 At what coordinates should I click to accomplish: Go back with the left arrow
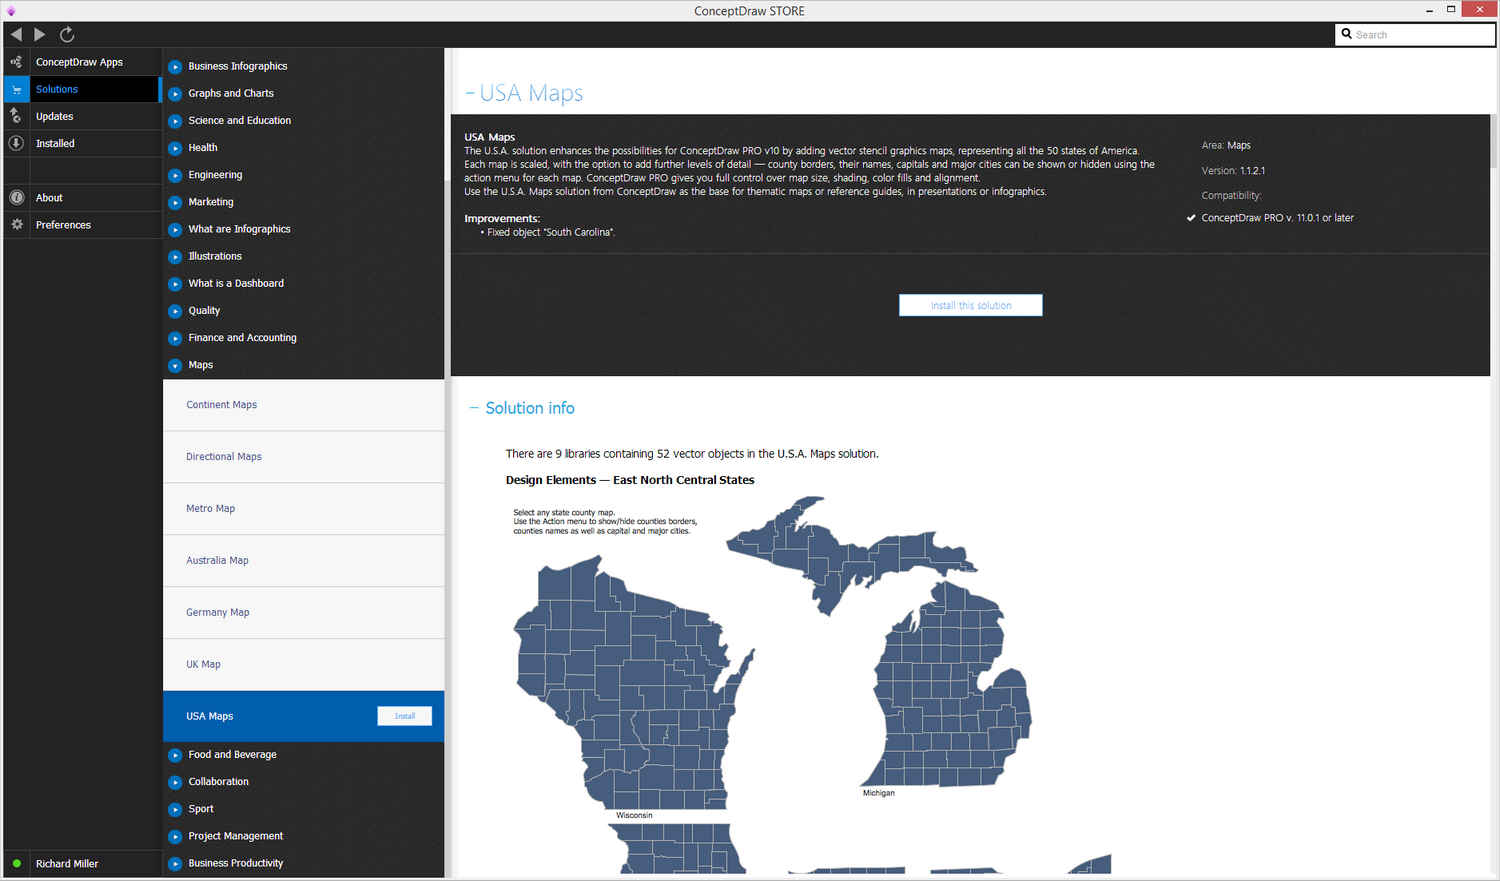16,34
